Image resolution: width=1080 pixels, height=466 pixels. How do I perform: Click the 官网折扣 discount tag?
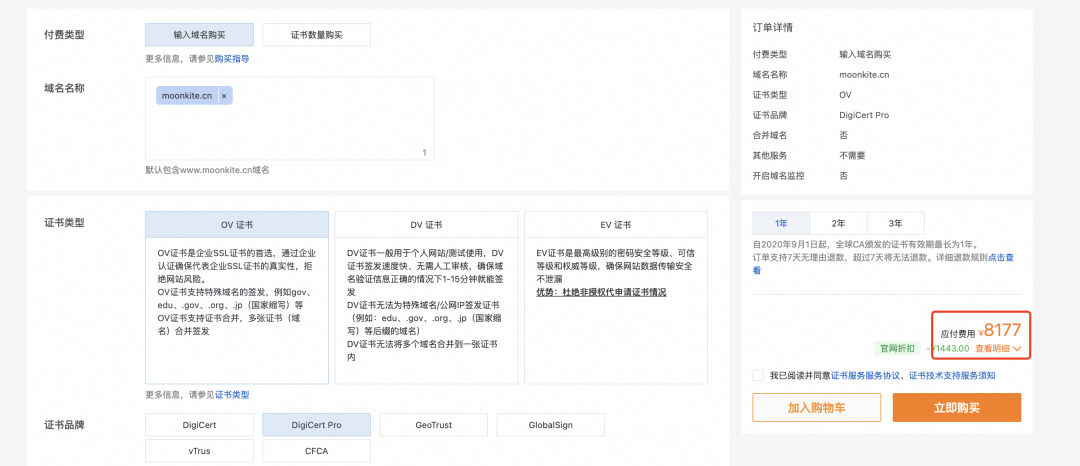point(897,348)
